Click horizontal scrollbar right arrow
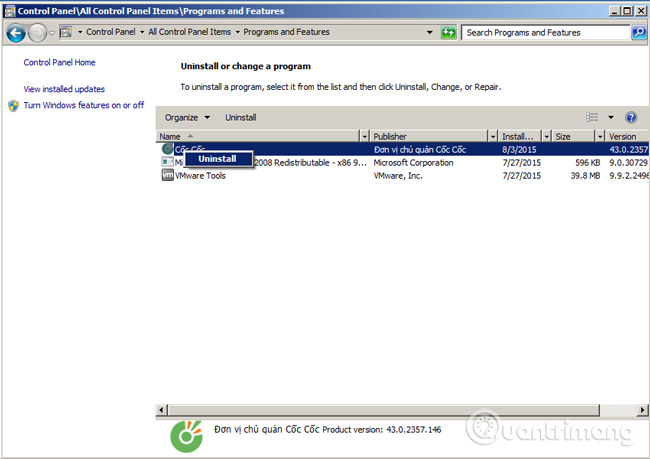650x459 pixels. [x=643, y=410]
